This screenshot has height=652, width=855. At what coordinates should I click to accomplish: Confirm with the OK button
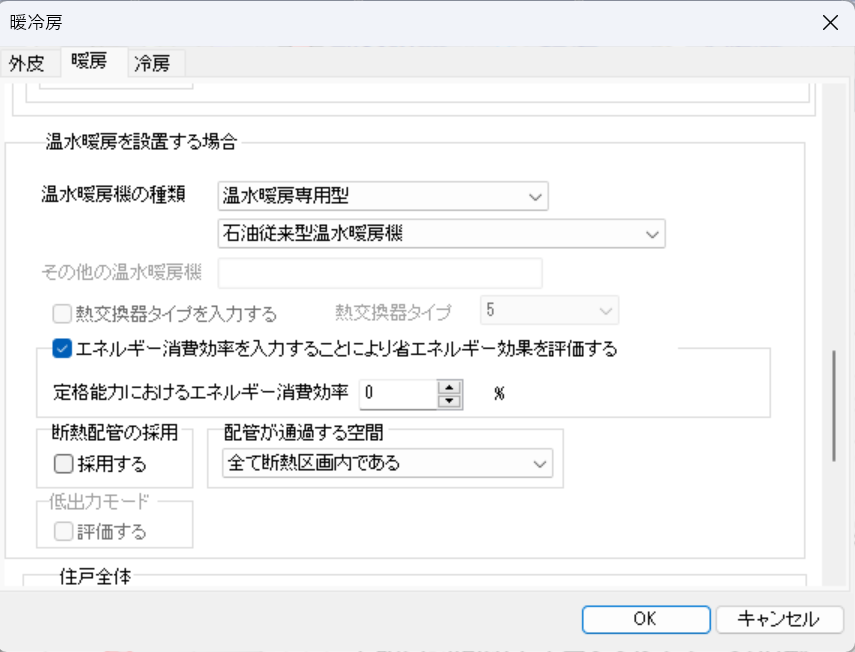646,619
